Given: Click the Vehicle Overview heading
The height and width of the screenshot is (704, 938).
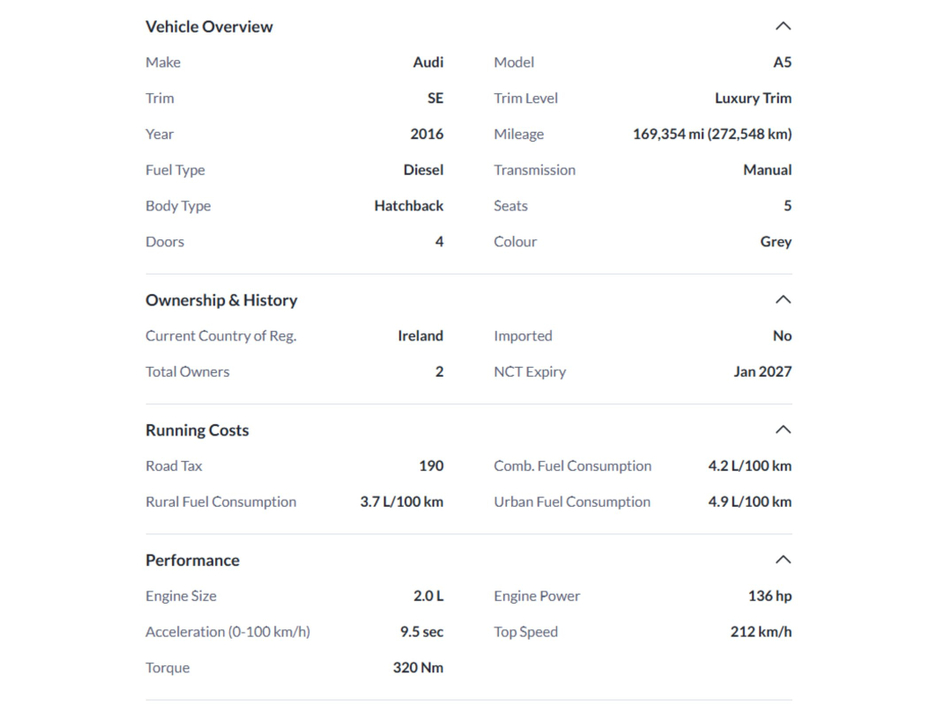Looking at the screenshot, I should tap(209, 27).
